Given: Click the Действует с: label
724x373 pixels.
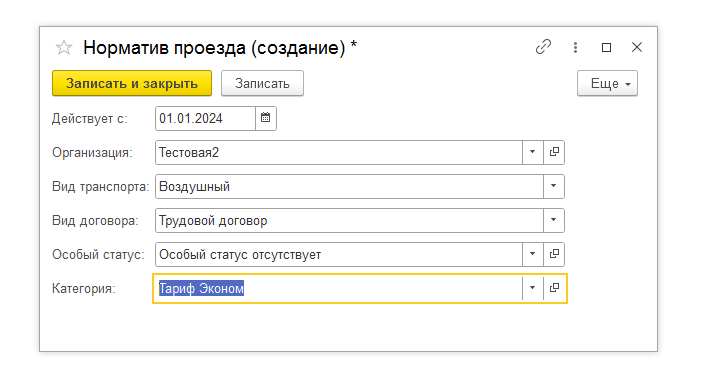Looking at the screenshot, I should (x=90, y=119).
